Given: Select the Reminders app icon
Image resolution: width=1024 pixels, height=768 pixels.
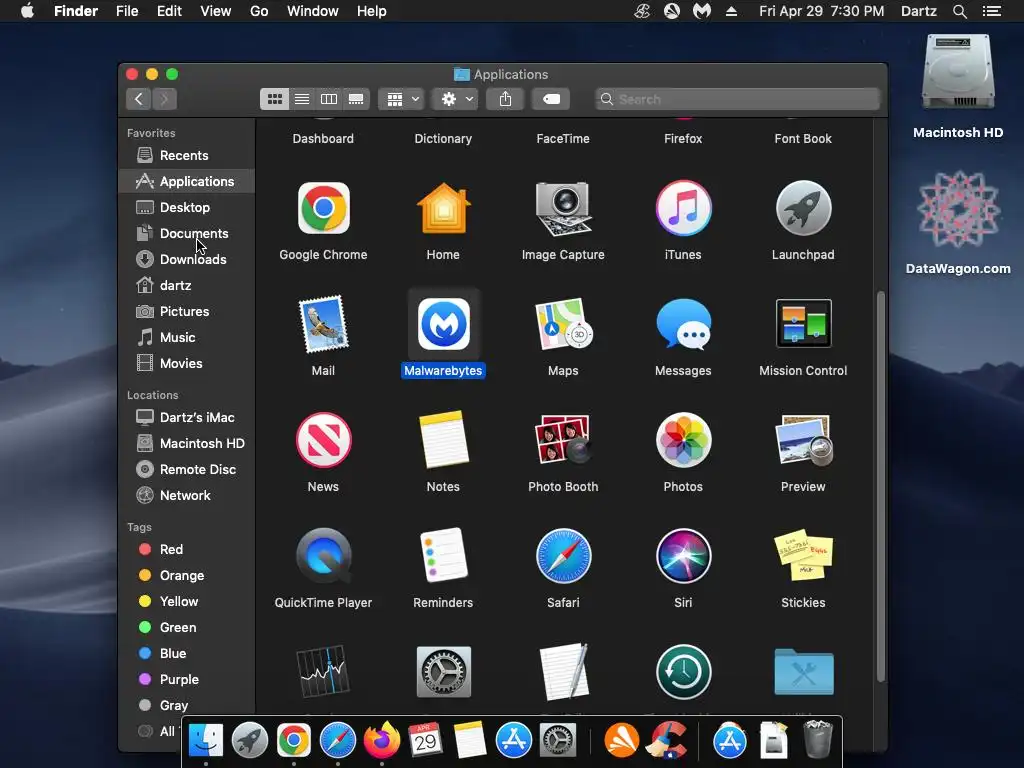Looking at the screenshot, I should click(443, 556).
